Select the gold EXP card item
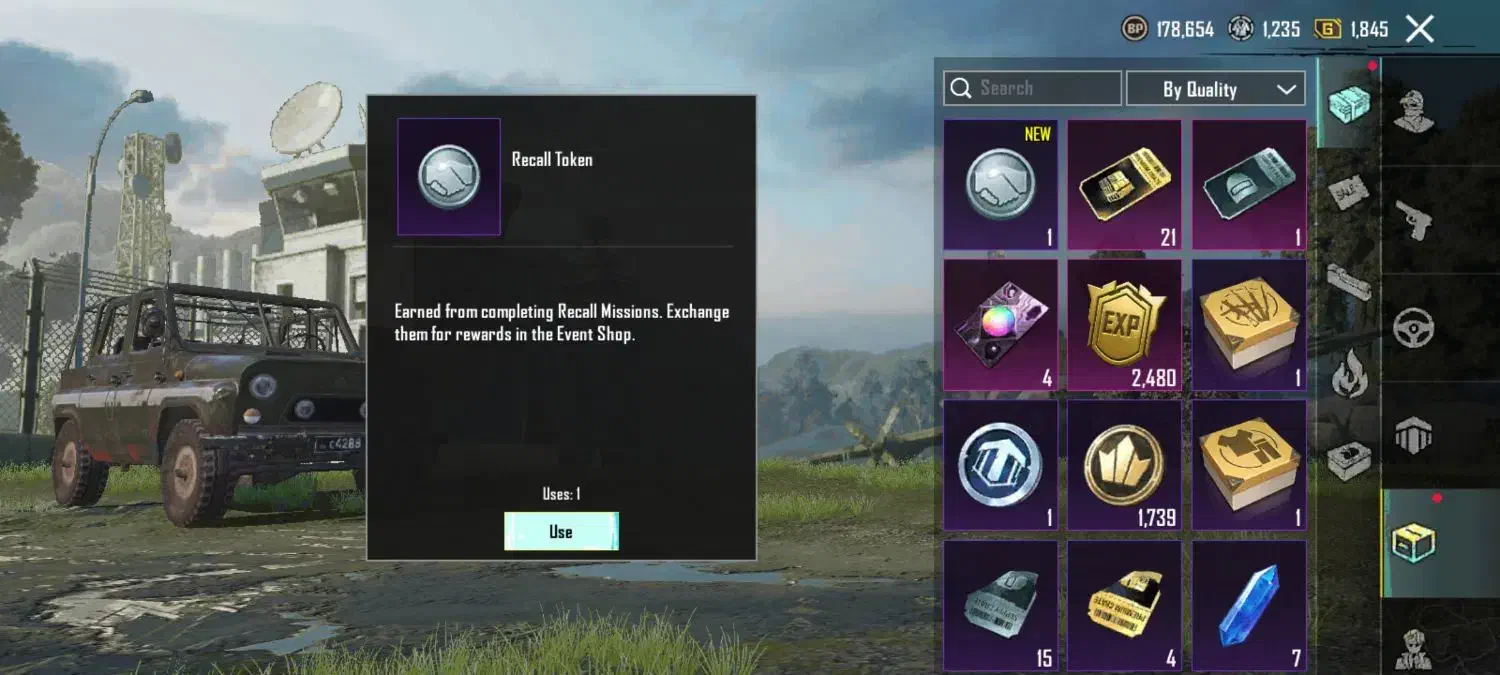Screen dimensions: 1500x675 point(1124,326)
